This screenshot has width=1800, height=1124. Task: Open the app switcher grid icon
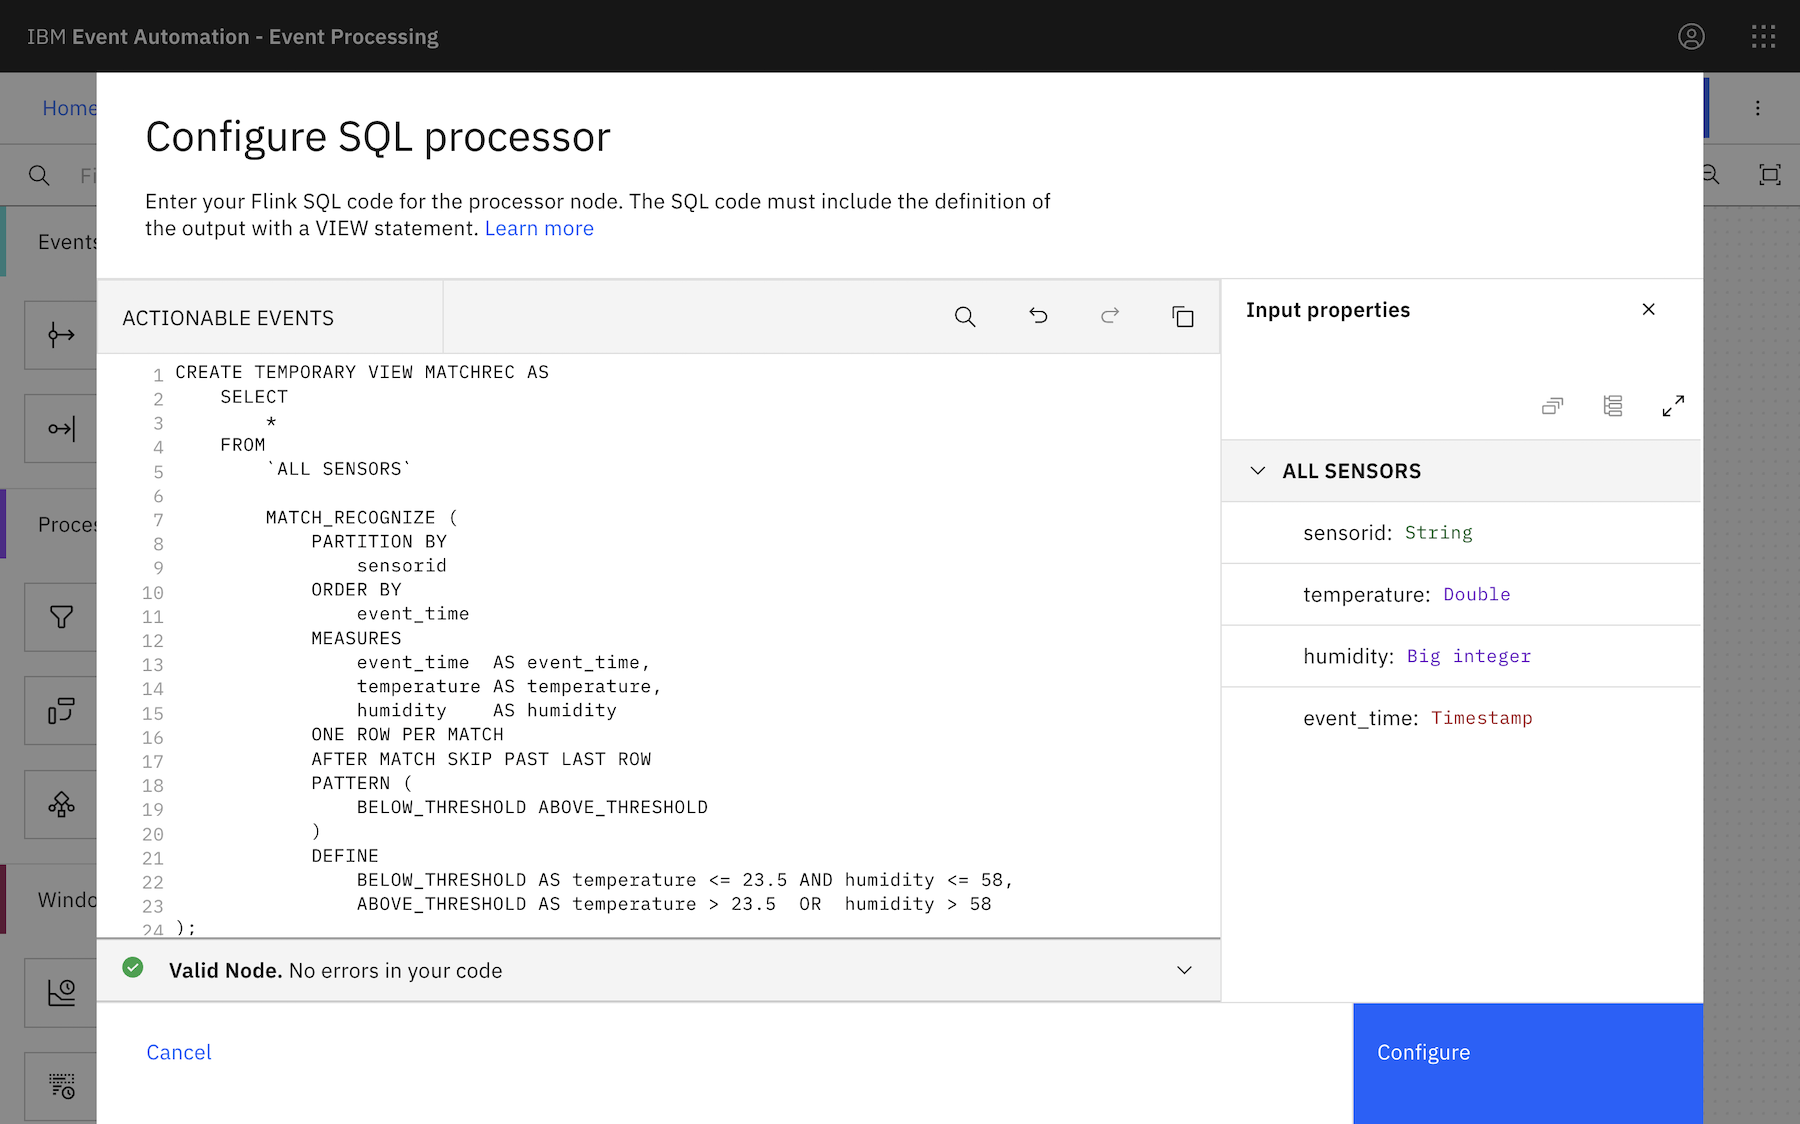tap(1763, 37)
